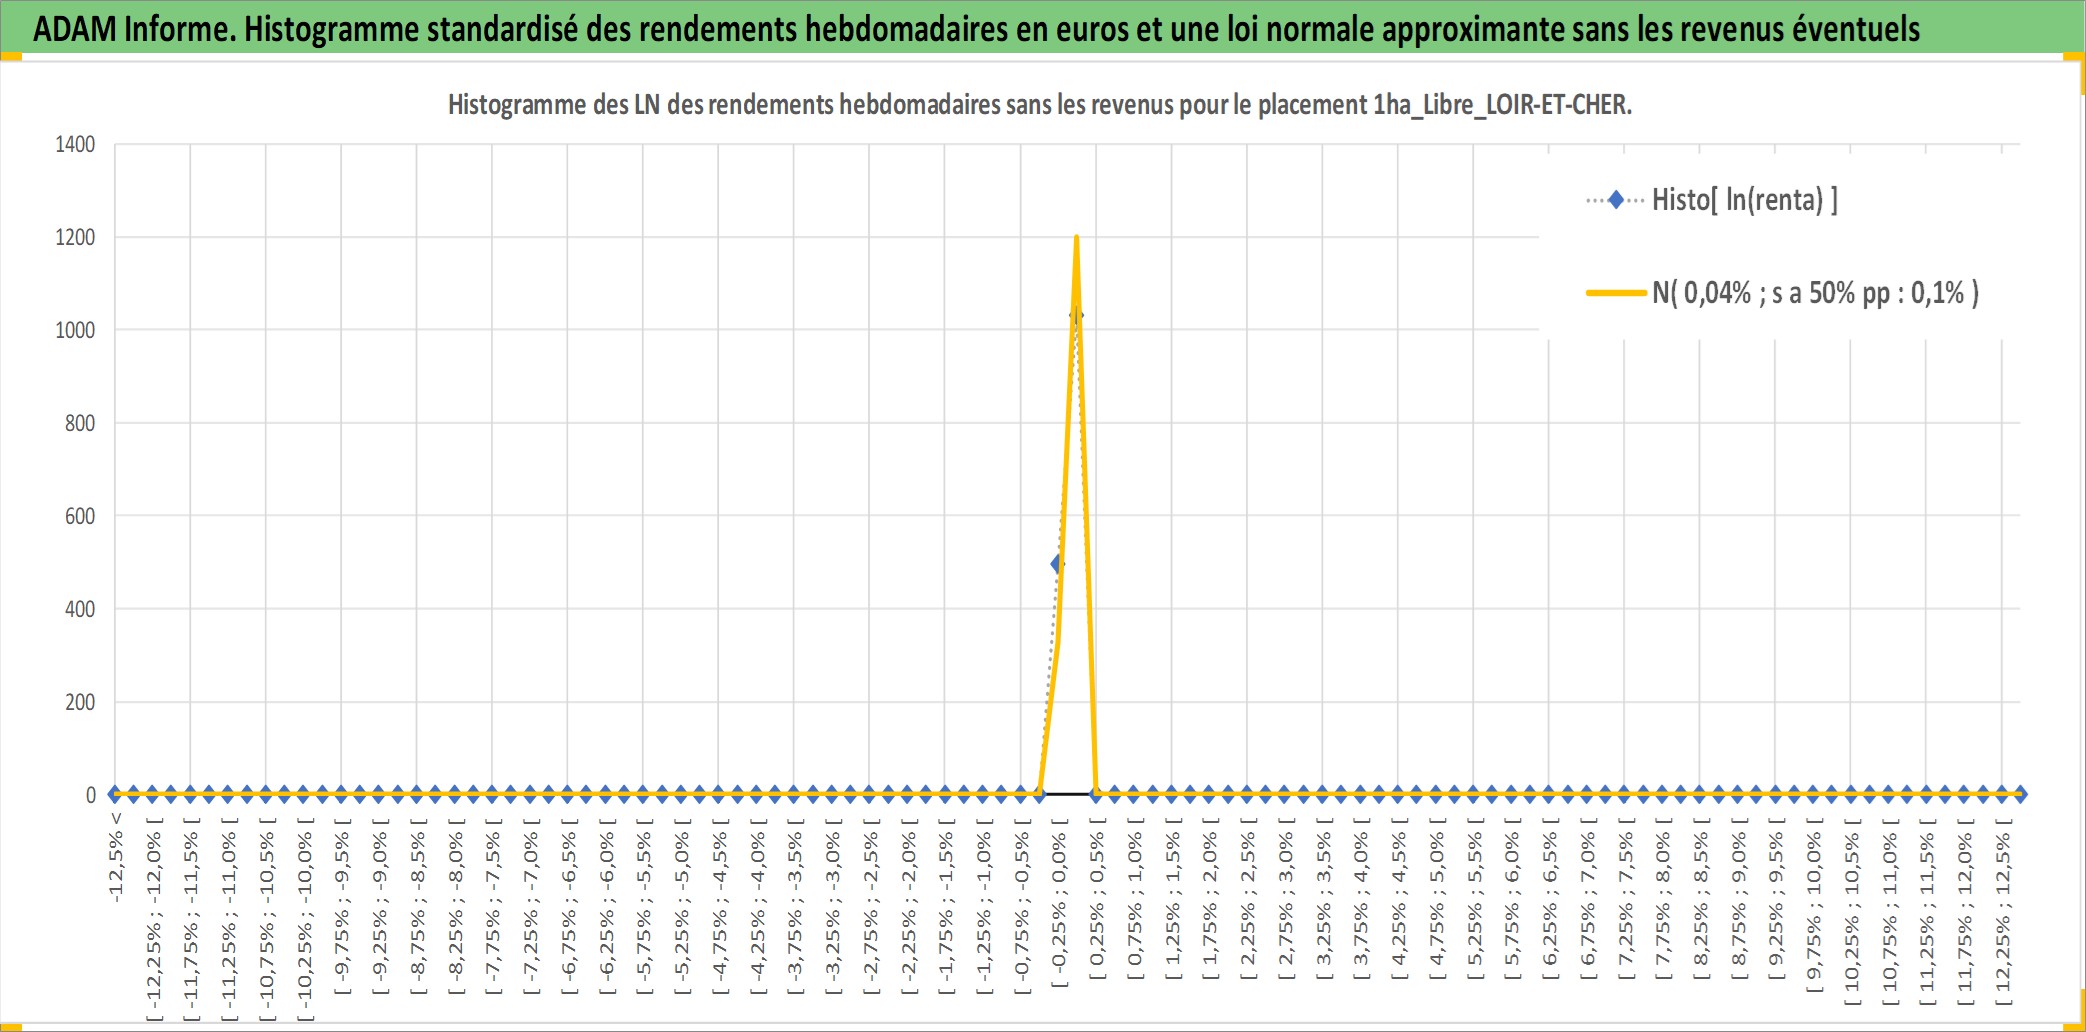2086x1032 pixels.
Task: Click the x-axis label '[ -5,25% ; -5,0% ['
Action: (x=682, y=907)
